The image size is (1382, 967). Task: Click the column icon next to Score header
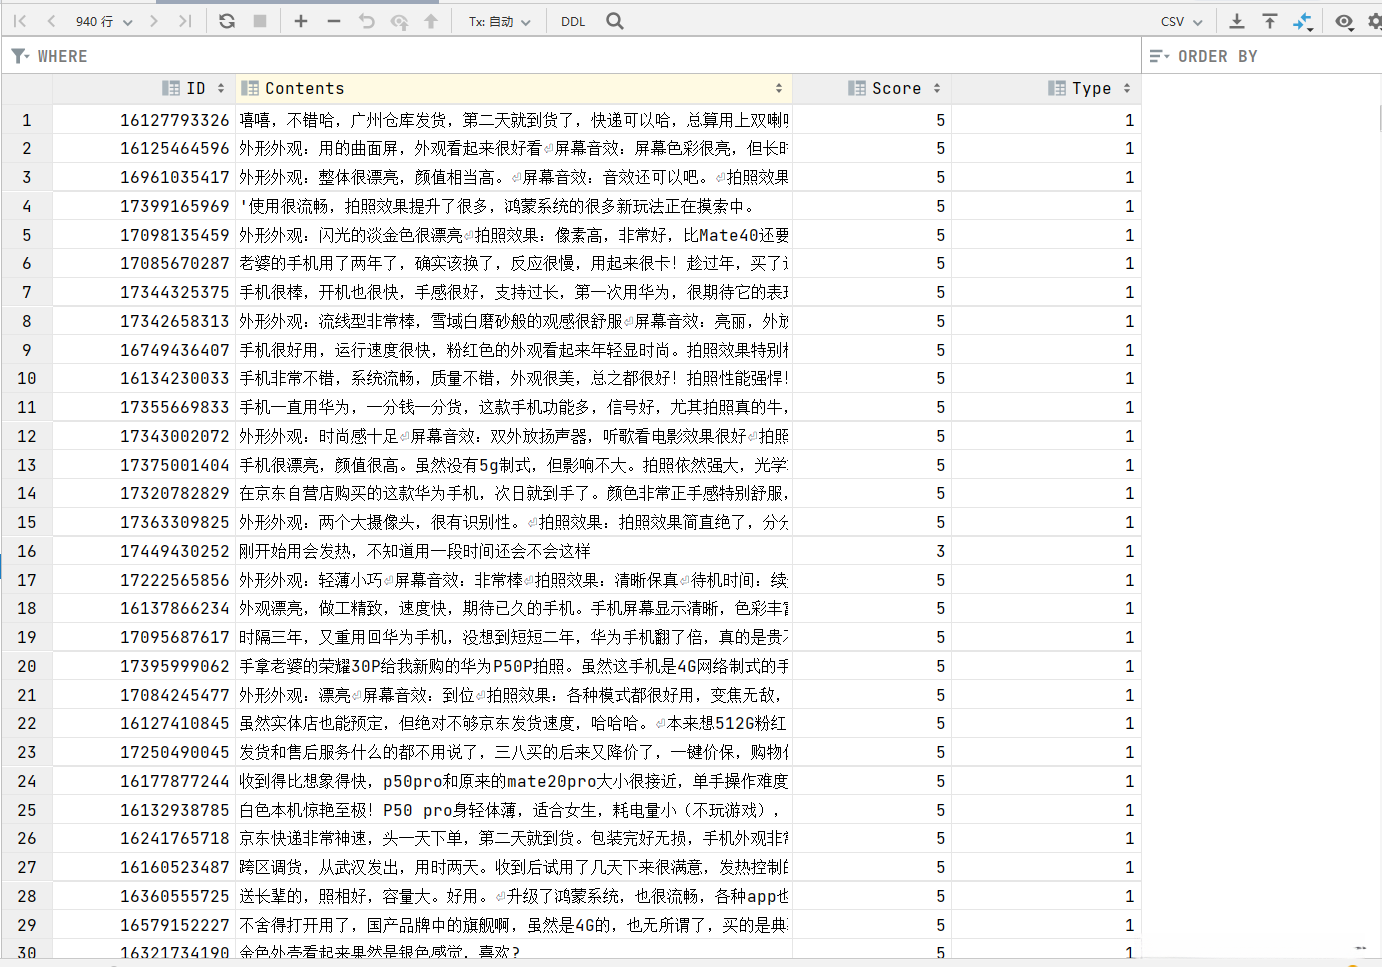(857, 88)
